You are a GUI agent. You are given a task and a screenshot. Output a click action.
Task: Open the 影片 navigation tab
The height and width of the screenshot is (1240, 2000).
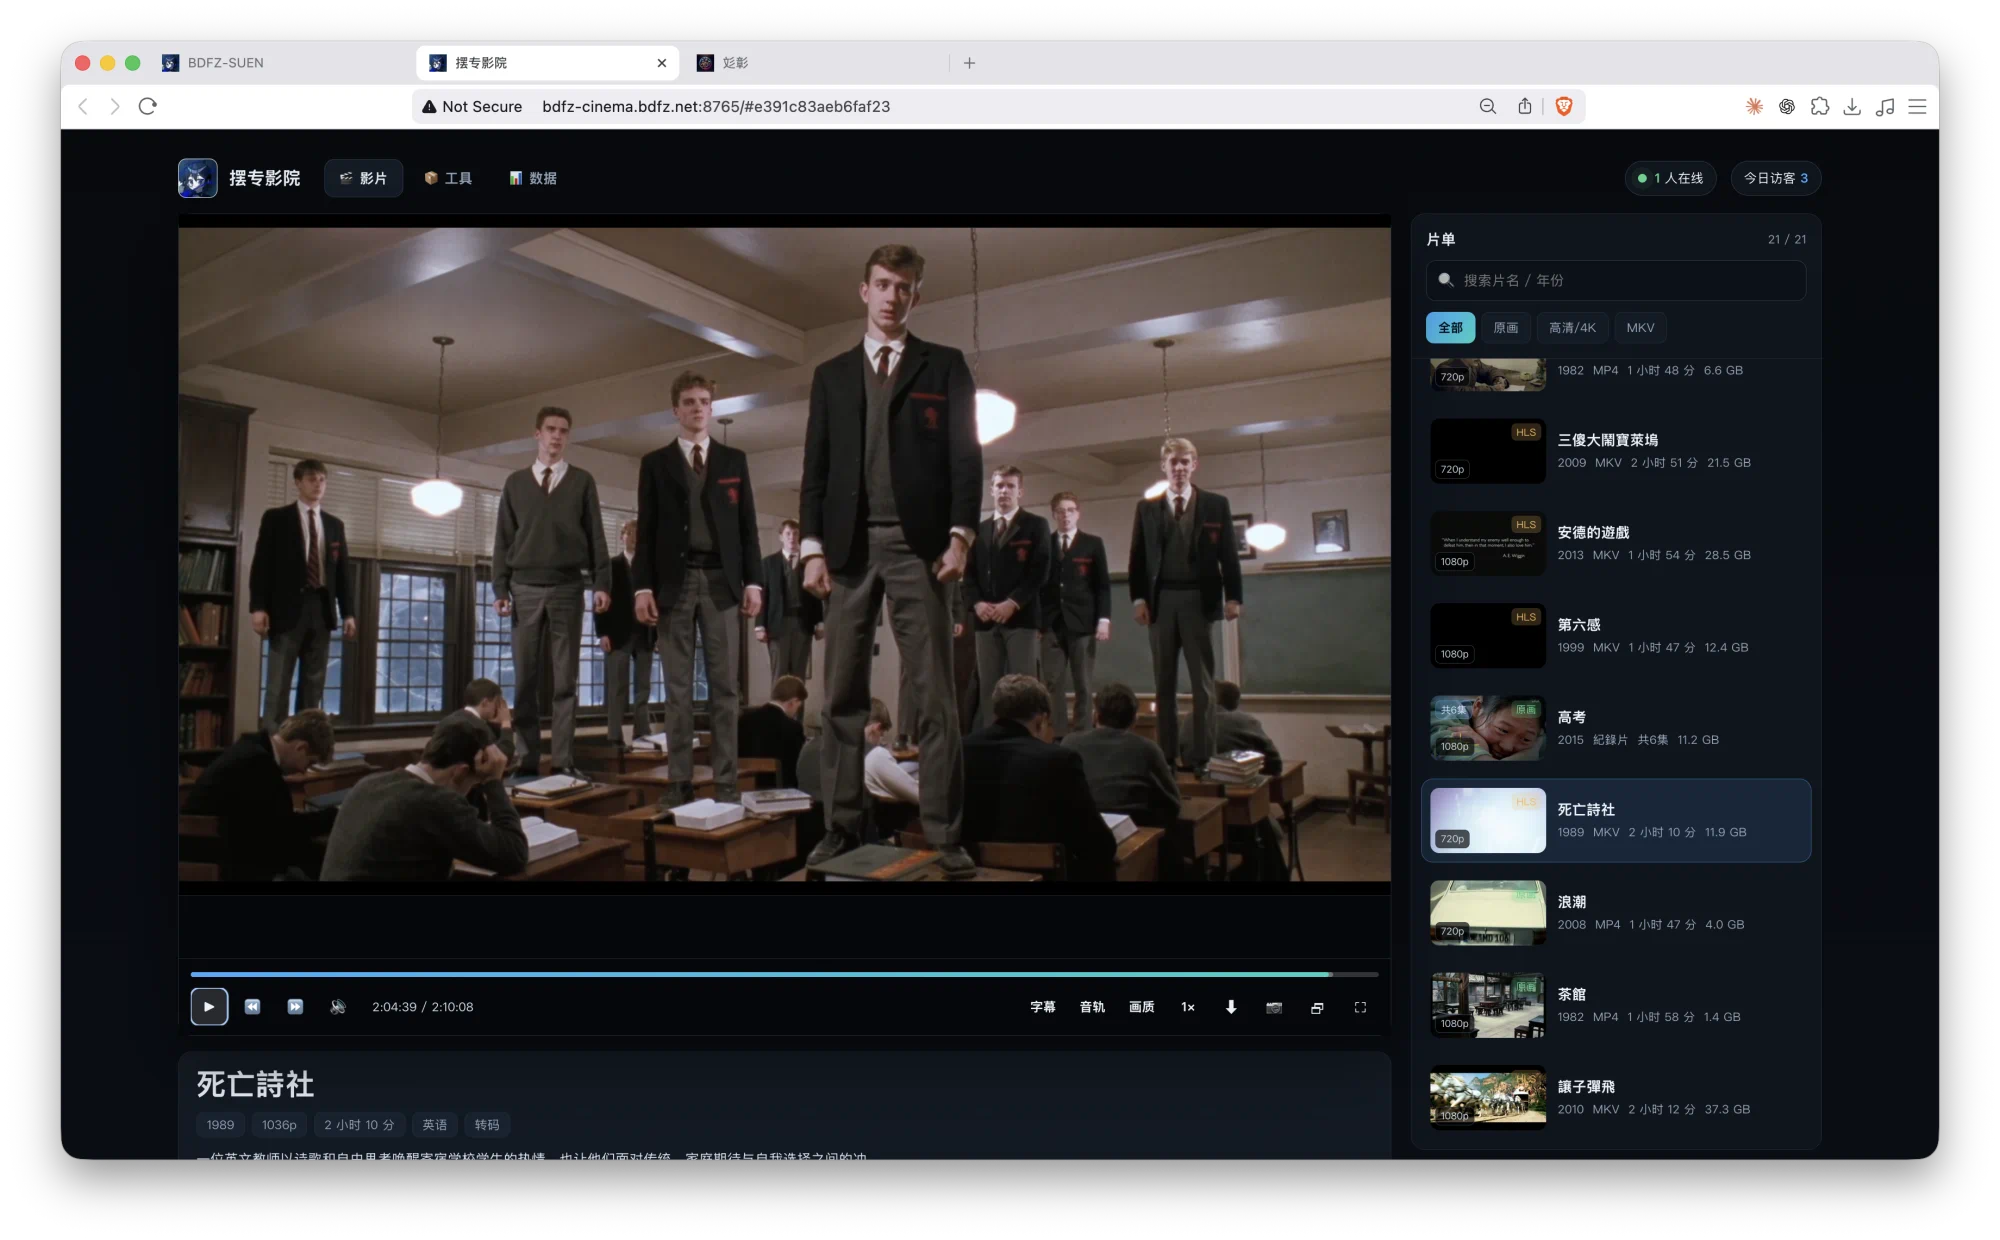coord(363,178)
